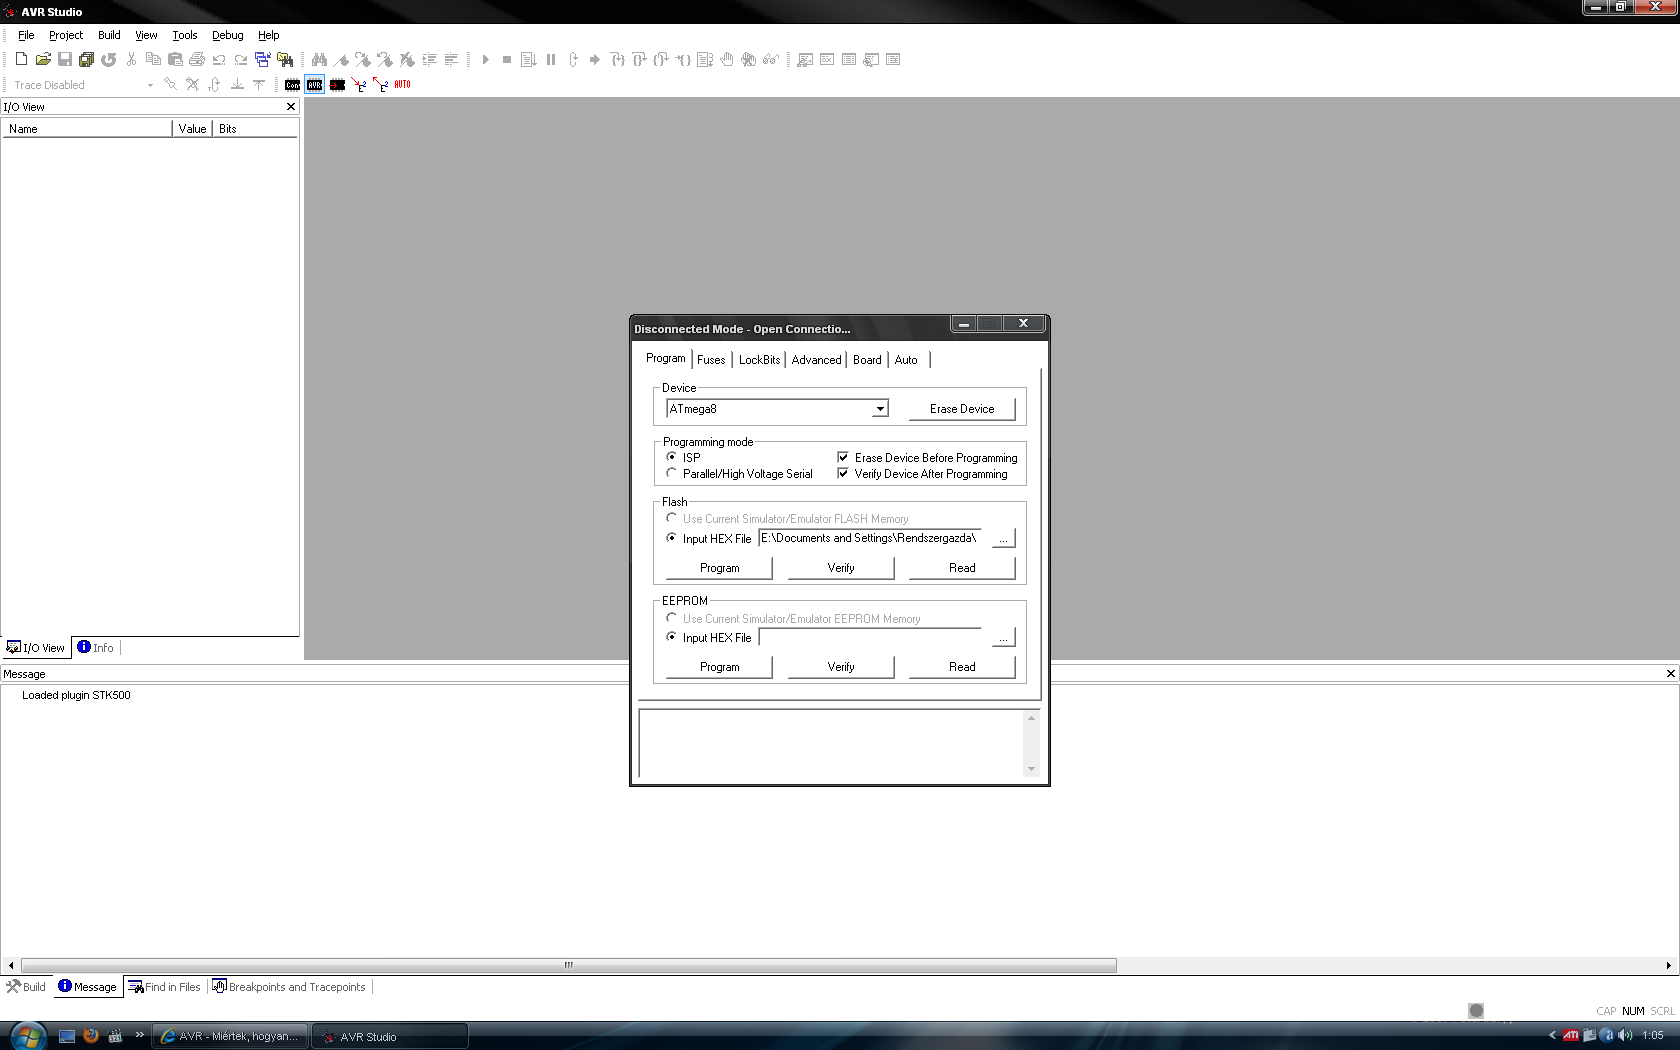This screenshot has width=1680, height=1050.
Task: Click the Con connect chip icon
Action: 292,85
